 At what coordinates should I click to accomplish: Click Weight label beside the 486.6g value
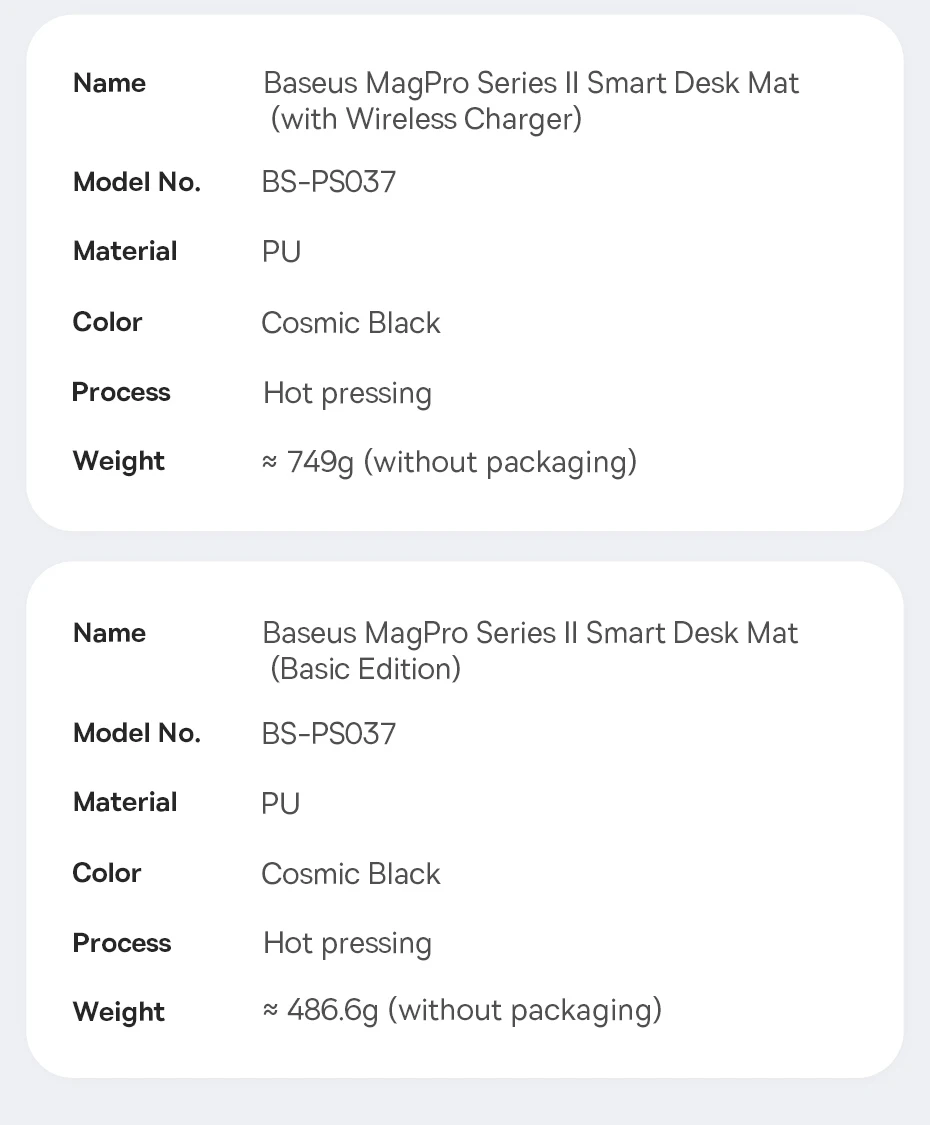(119, 1011)
